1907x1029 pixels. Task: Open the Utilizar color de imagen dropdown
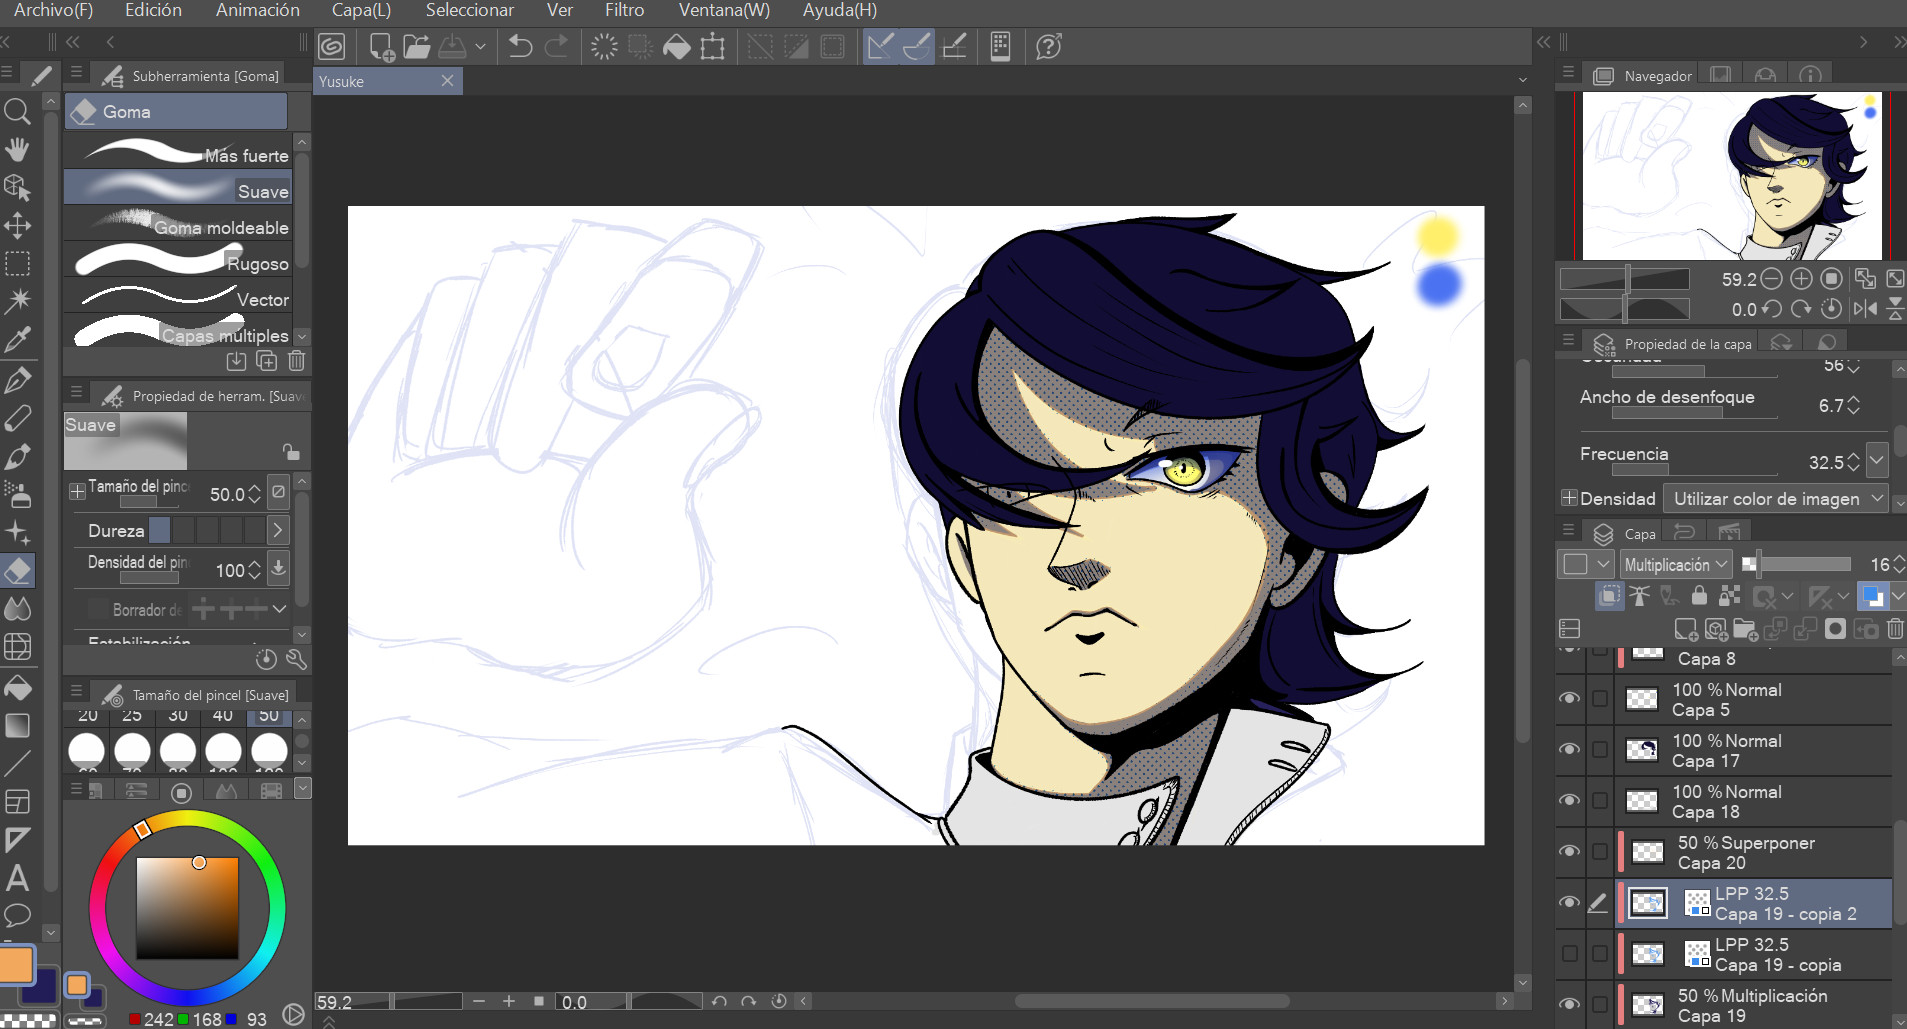pos(1776,498)
